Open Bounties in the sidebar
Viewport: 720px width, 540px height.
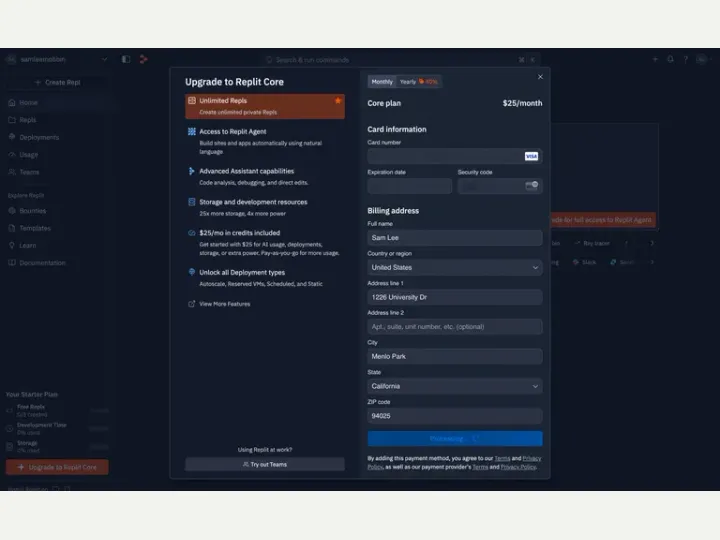(57, 211)
